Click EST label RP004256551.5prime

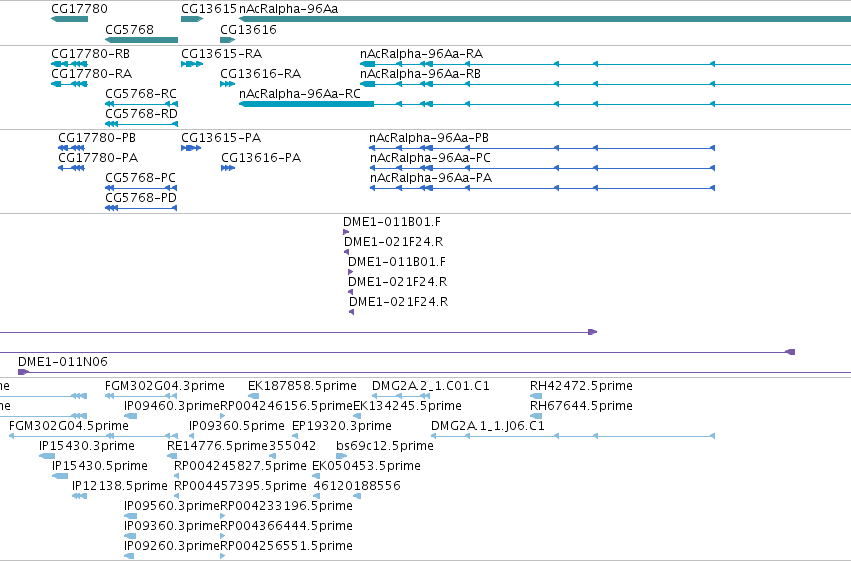coord(287,546)
